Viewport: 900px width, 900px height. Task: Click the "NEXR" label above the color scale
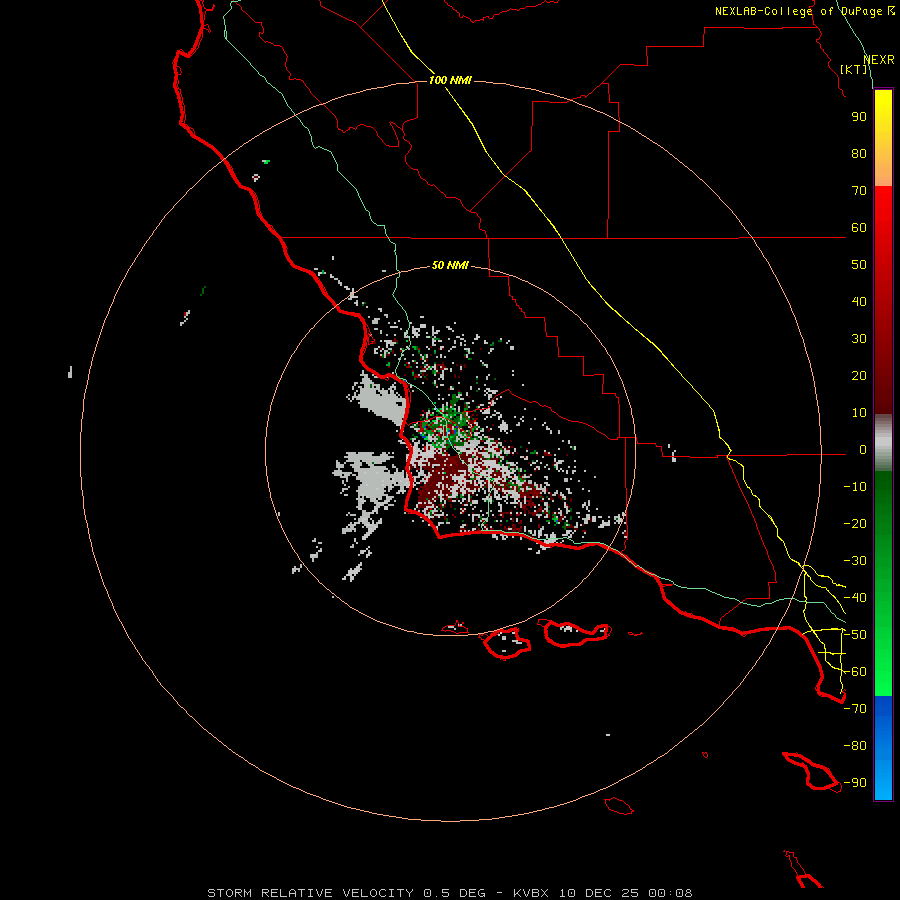(879, 60)
